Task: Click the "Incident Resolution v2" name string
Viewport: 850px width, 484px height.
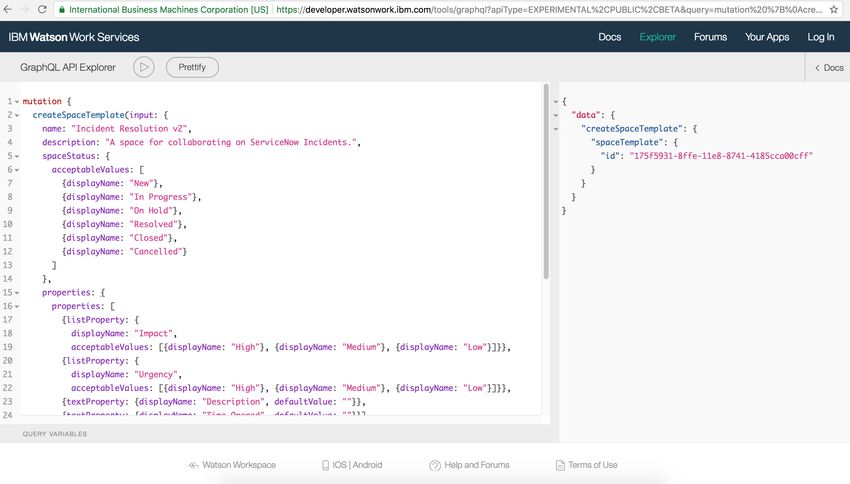Action: click(x=129, y=128)
